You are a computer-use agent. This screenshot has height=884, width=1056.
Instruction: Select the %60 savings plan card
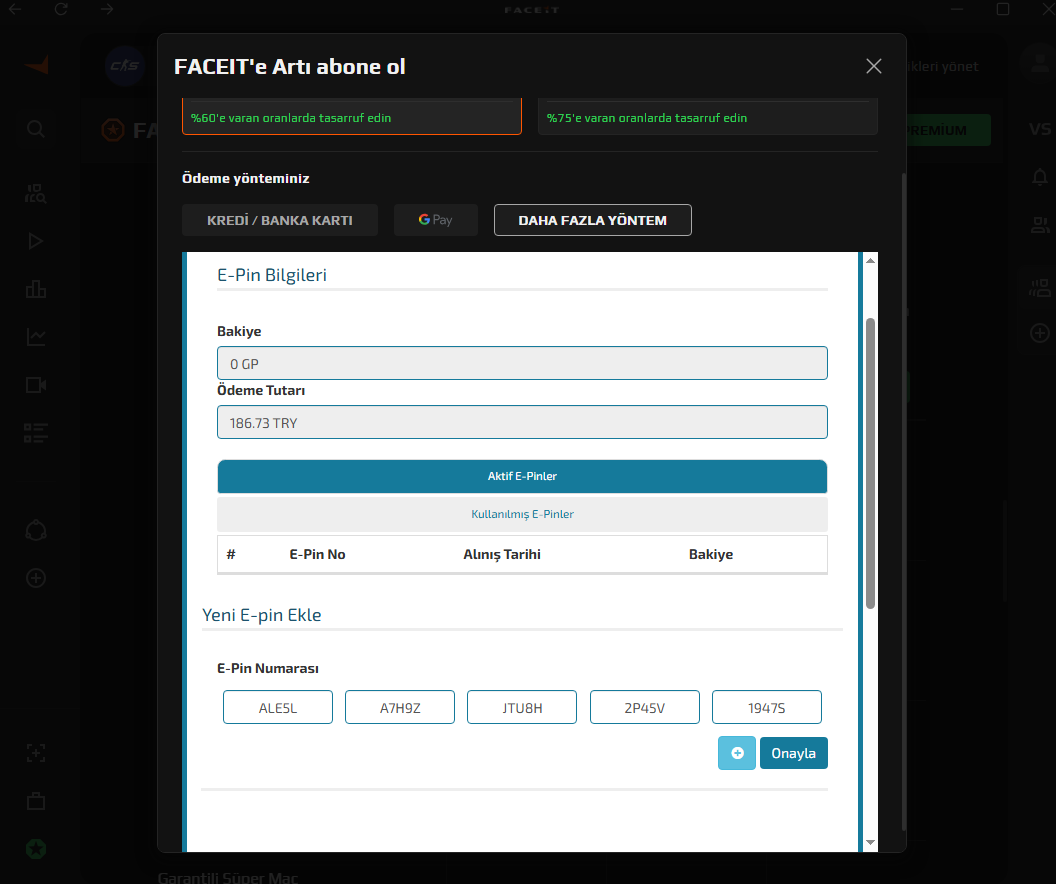point(352,116)
